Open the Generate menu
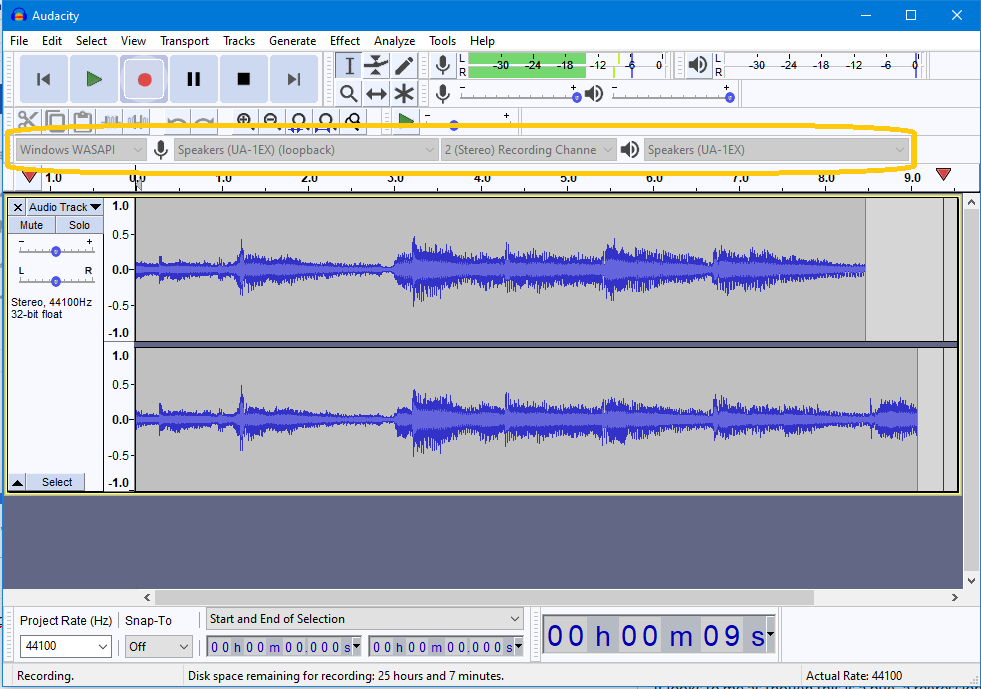Viewport: 981px width, 689px height. [x=292, y=41]
